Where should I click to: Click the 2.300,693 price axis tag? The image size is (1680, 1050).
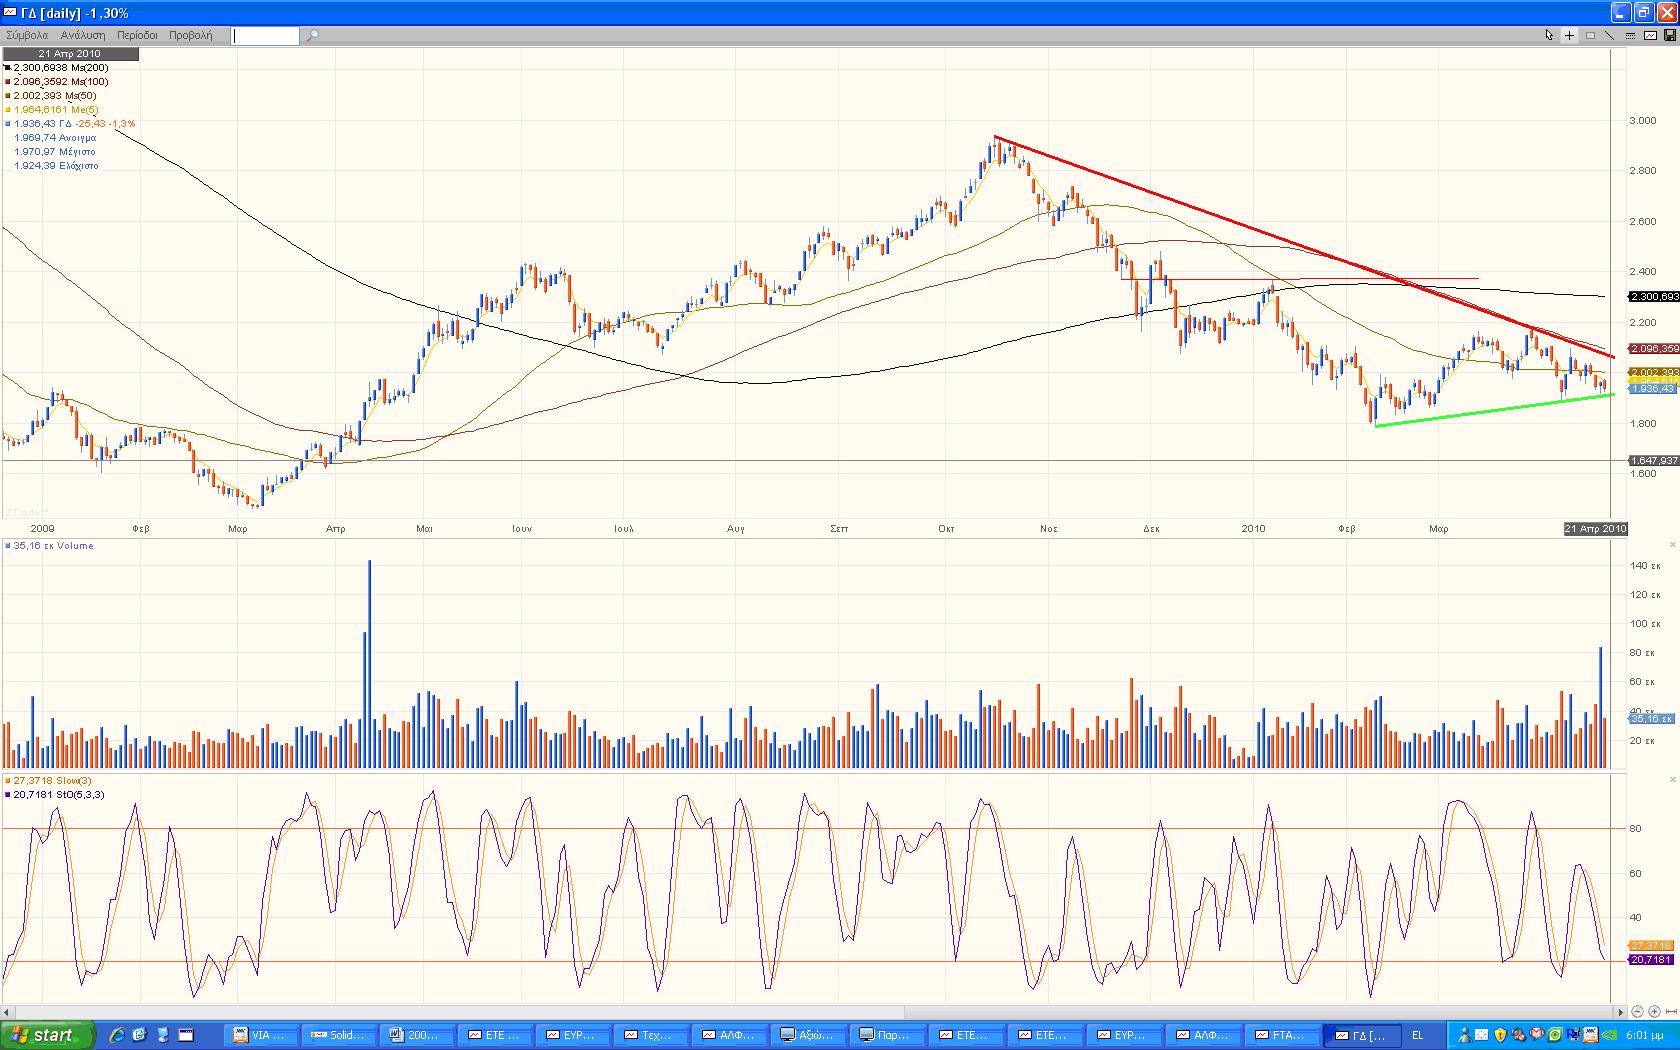coord(1654,297)
